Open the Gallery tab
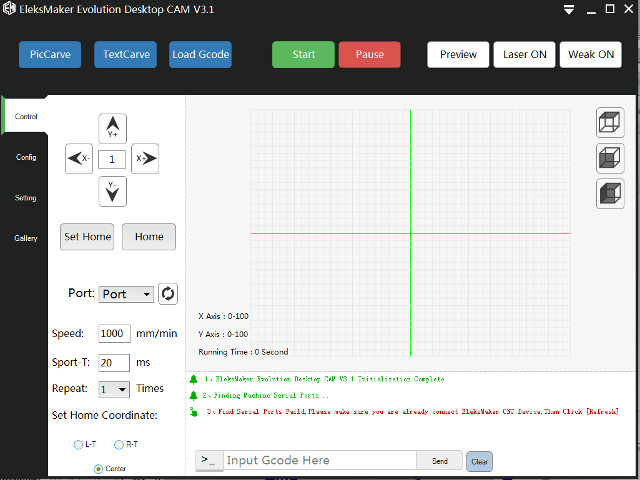640x480 pixels. pyautogui.click(x=26, y=238)
